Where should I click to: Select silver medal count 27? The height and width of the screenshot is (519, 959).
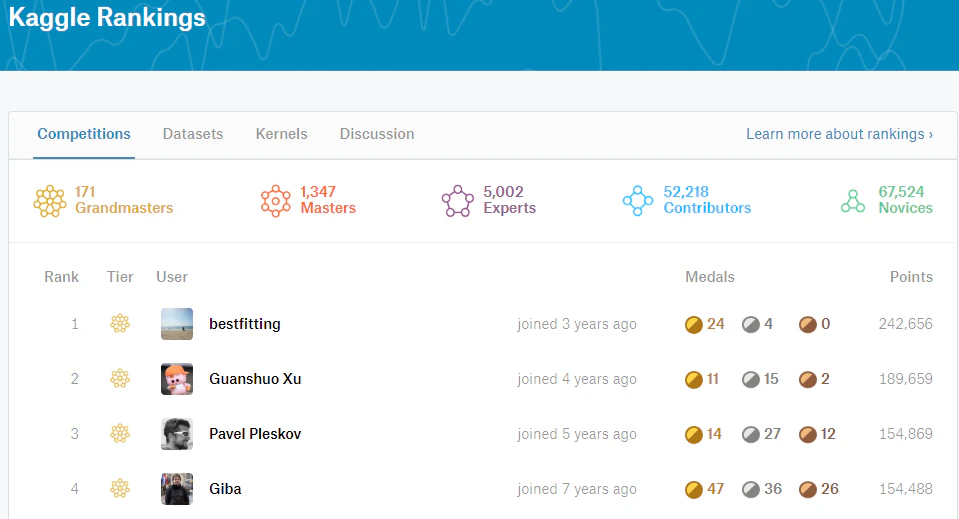pyautogui.click(x=772, y=434)
